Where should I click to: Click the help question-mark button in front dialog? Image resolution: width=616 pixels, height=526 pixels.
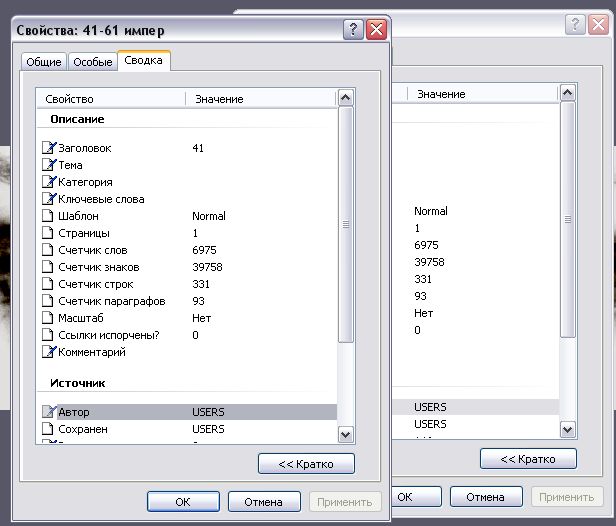point(354,30)
